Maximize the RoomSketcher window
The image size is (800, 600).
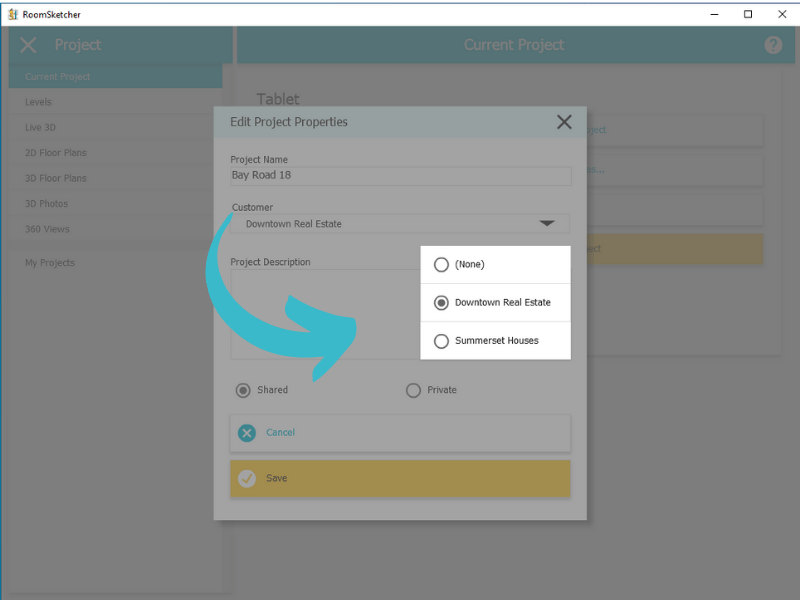click(747, 14)
